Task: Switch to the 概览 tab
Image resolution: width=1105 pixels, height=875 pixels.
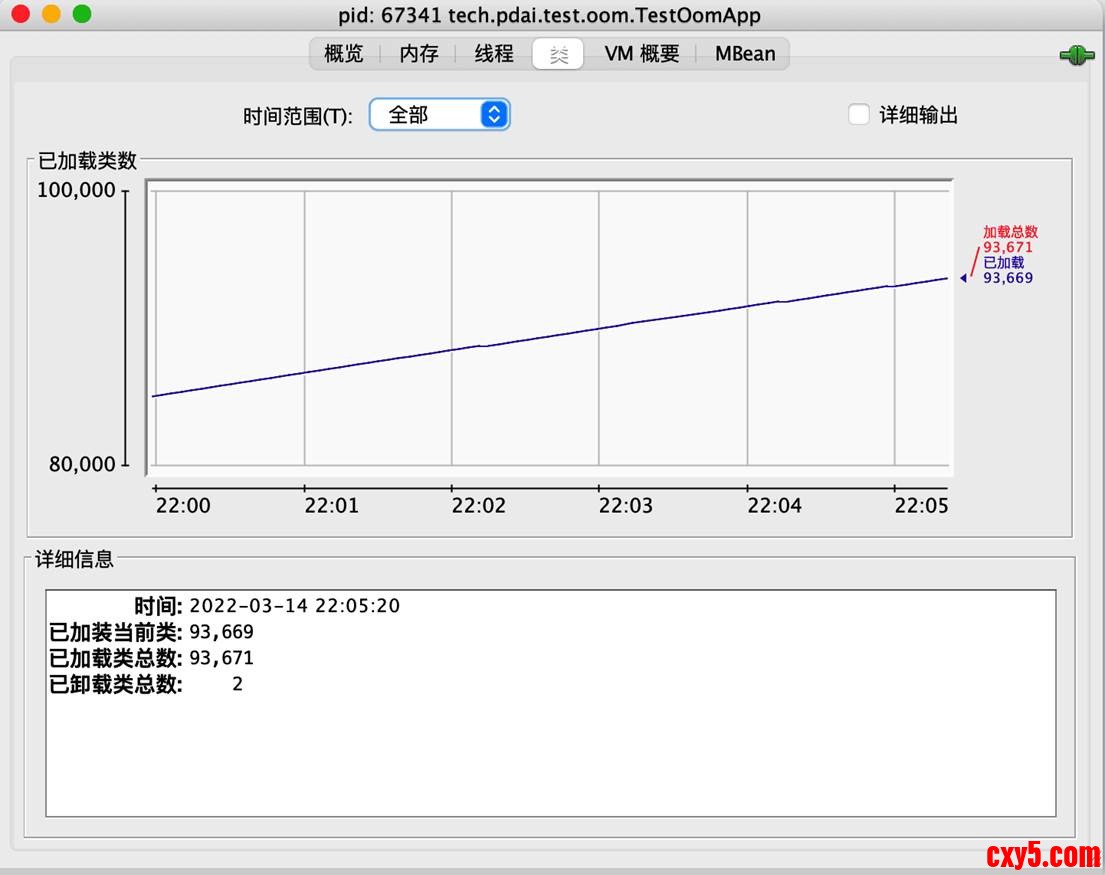Action: coord(344,54)
